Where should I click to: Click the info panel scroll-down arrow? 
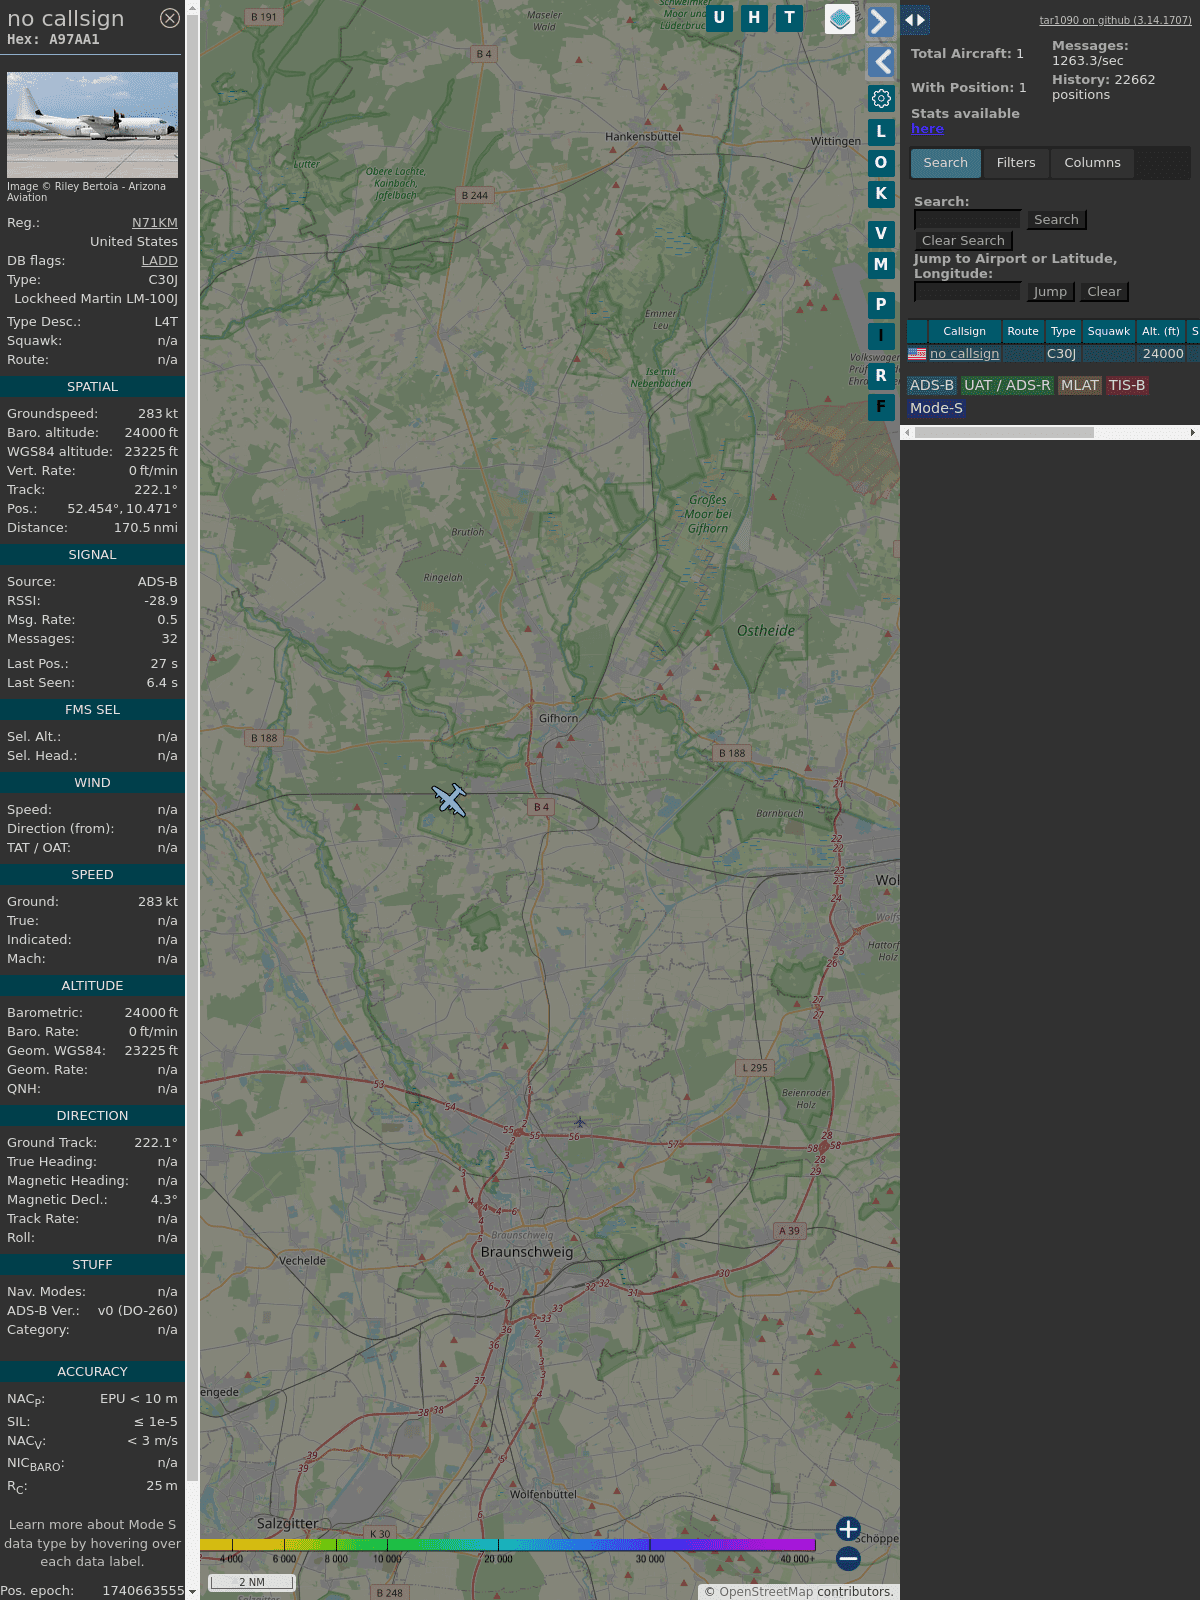[x=192, y=1591]
